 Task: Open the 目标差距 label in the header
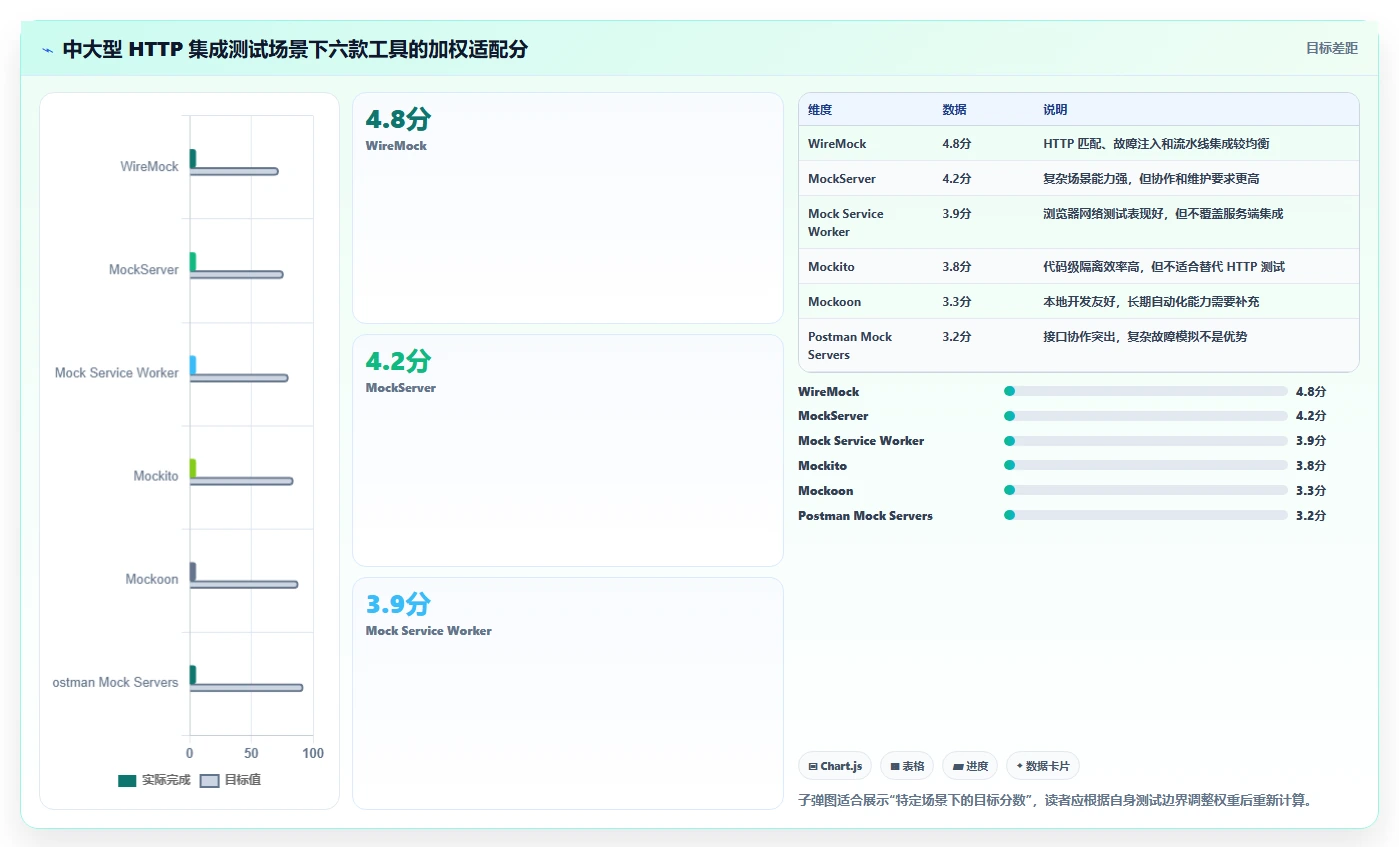coord(1332,48)
